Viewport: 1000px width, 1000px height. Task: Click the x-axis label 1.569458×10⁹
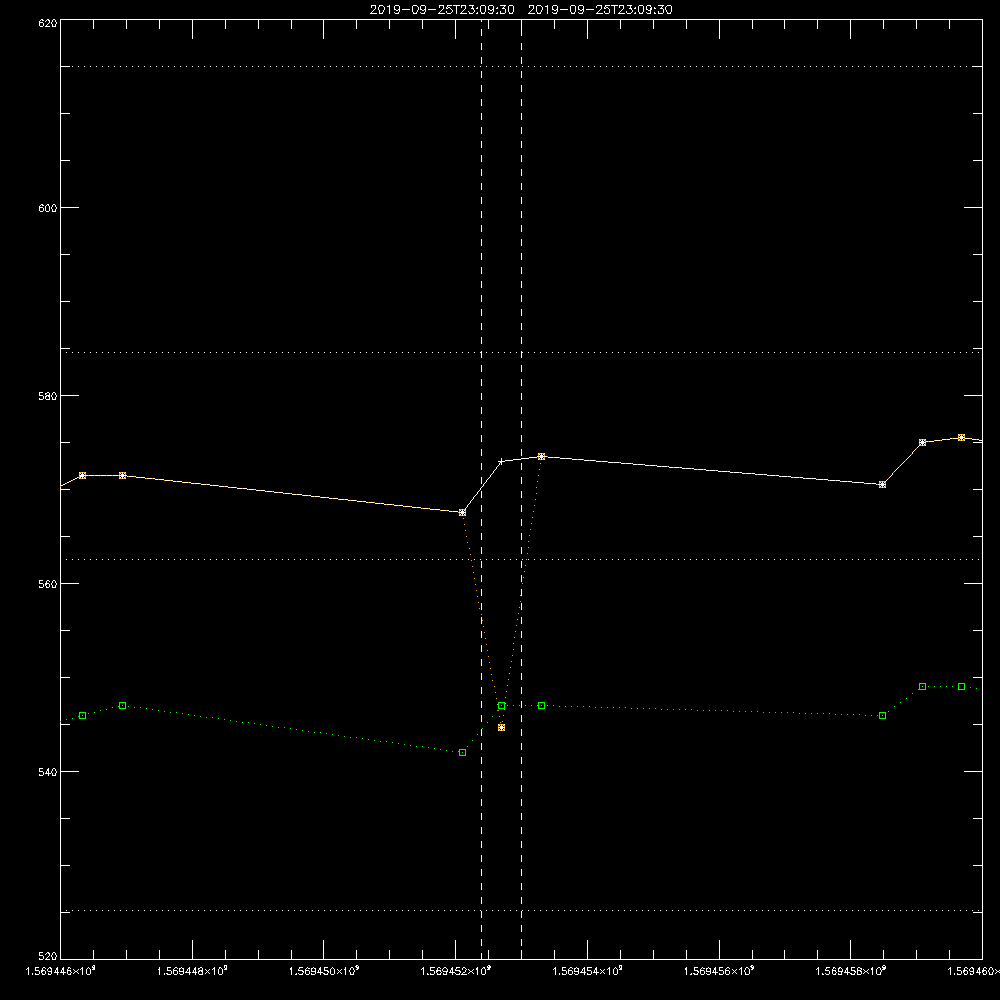point(851,971)
